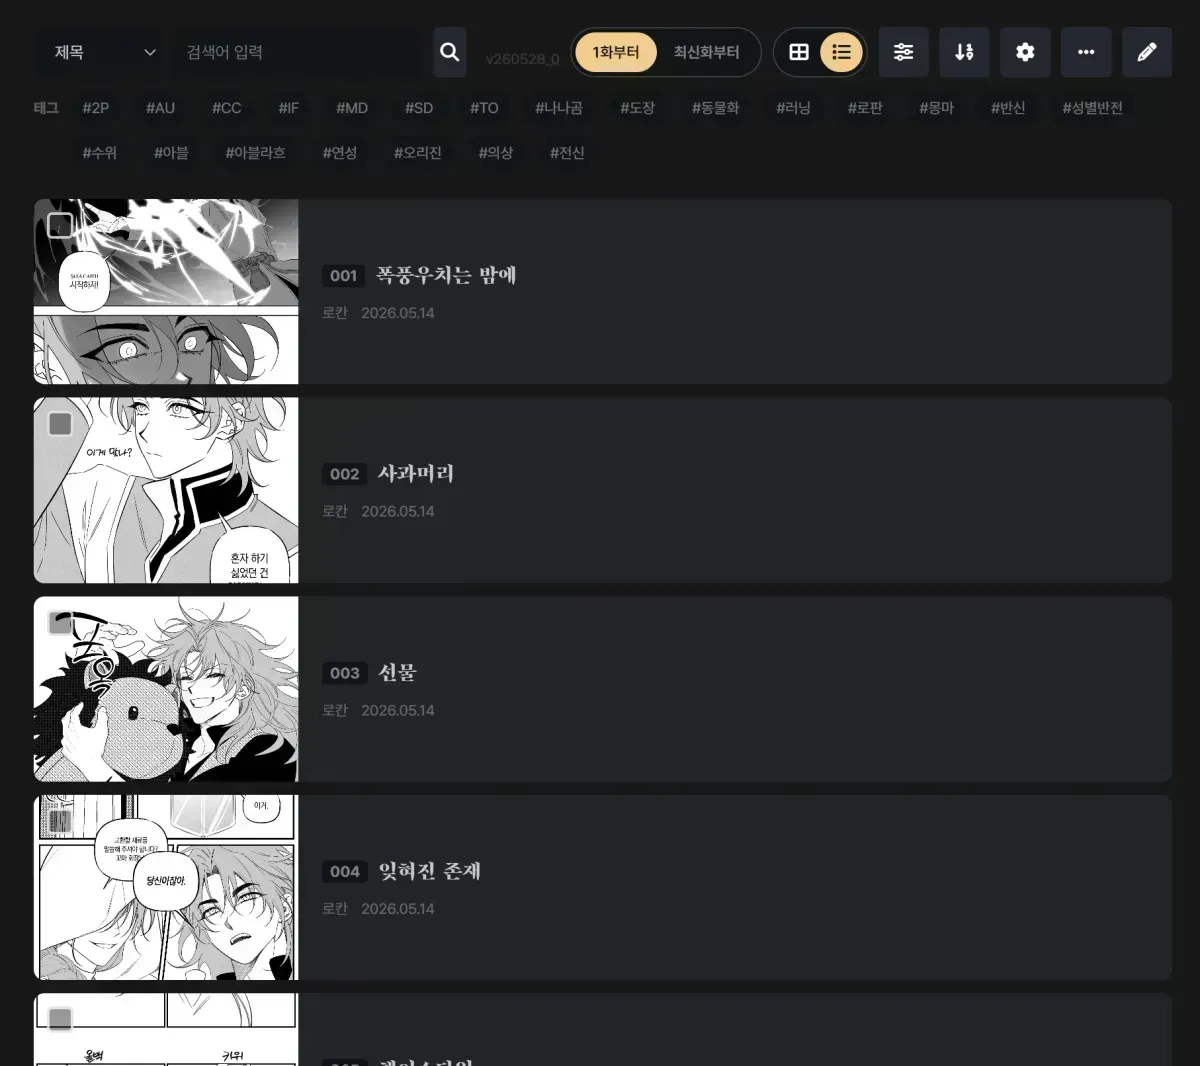Tick checkbox on episode 002 thumbnail
This screenshot has height=1066, width=1200.
(60, 424)
